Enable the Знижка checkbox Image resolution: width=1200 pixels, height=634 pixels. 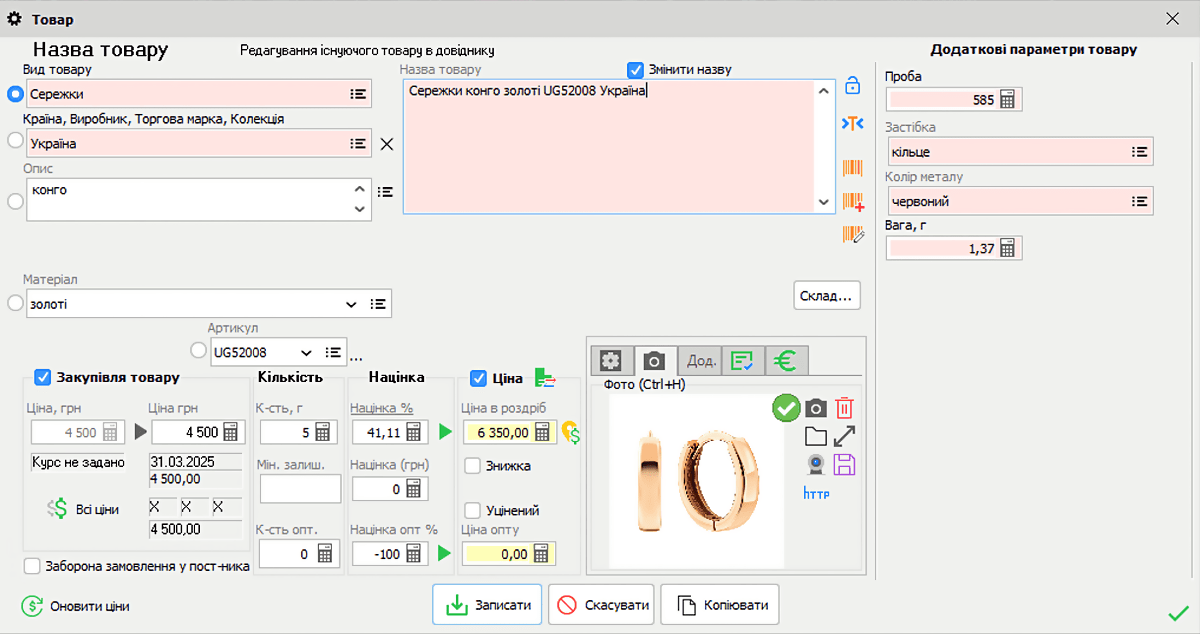coord(472,467)
